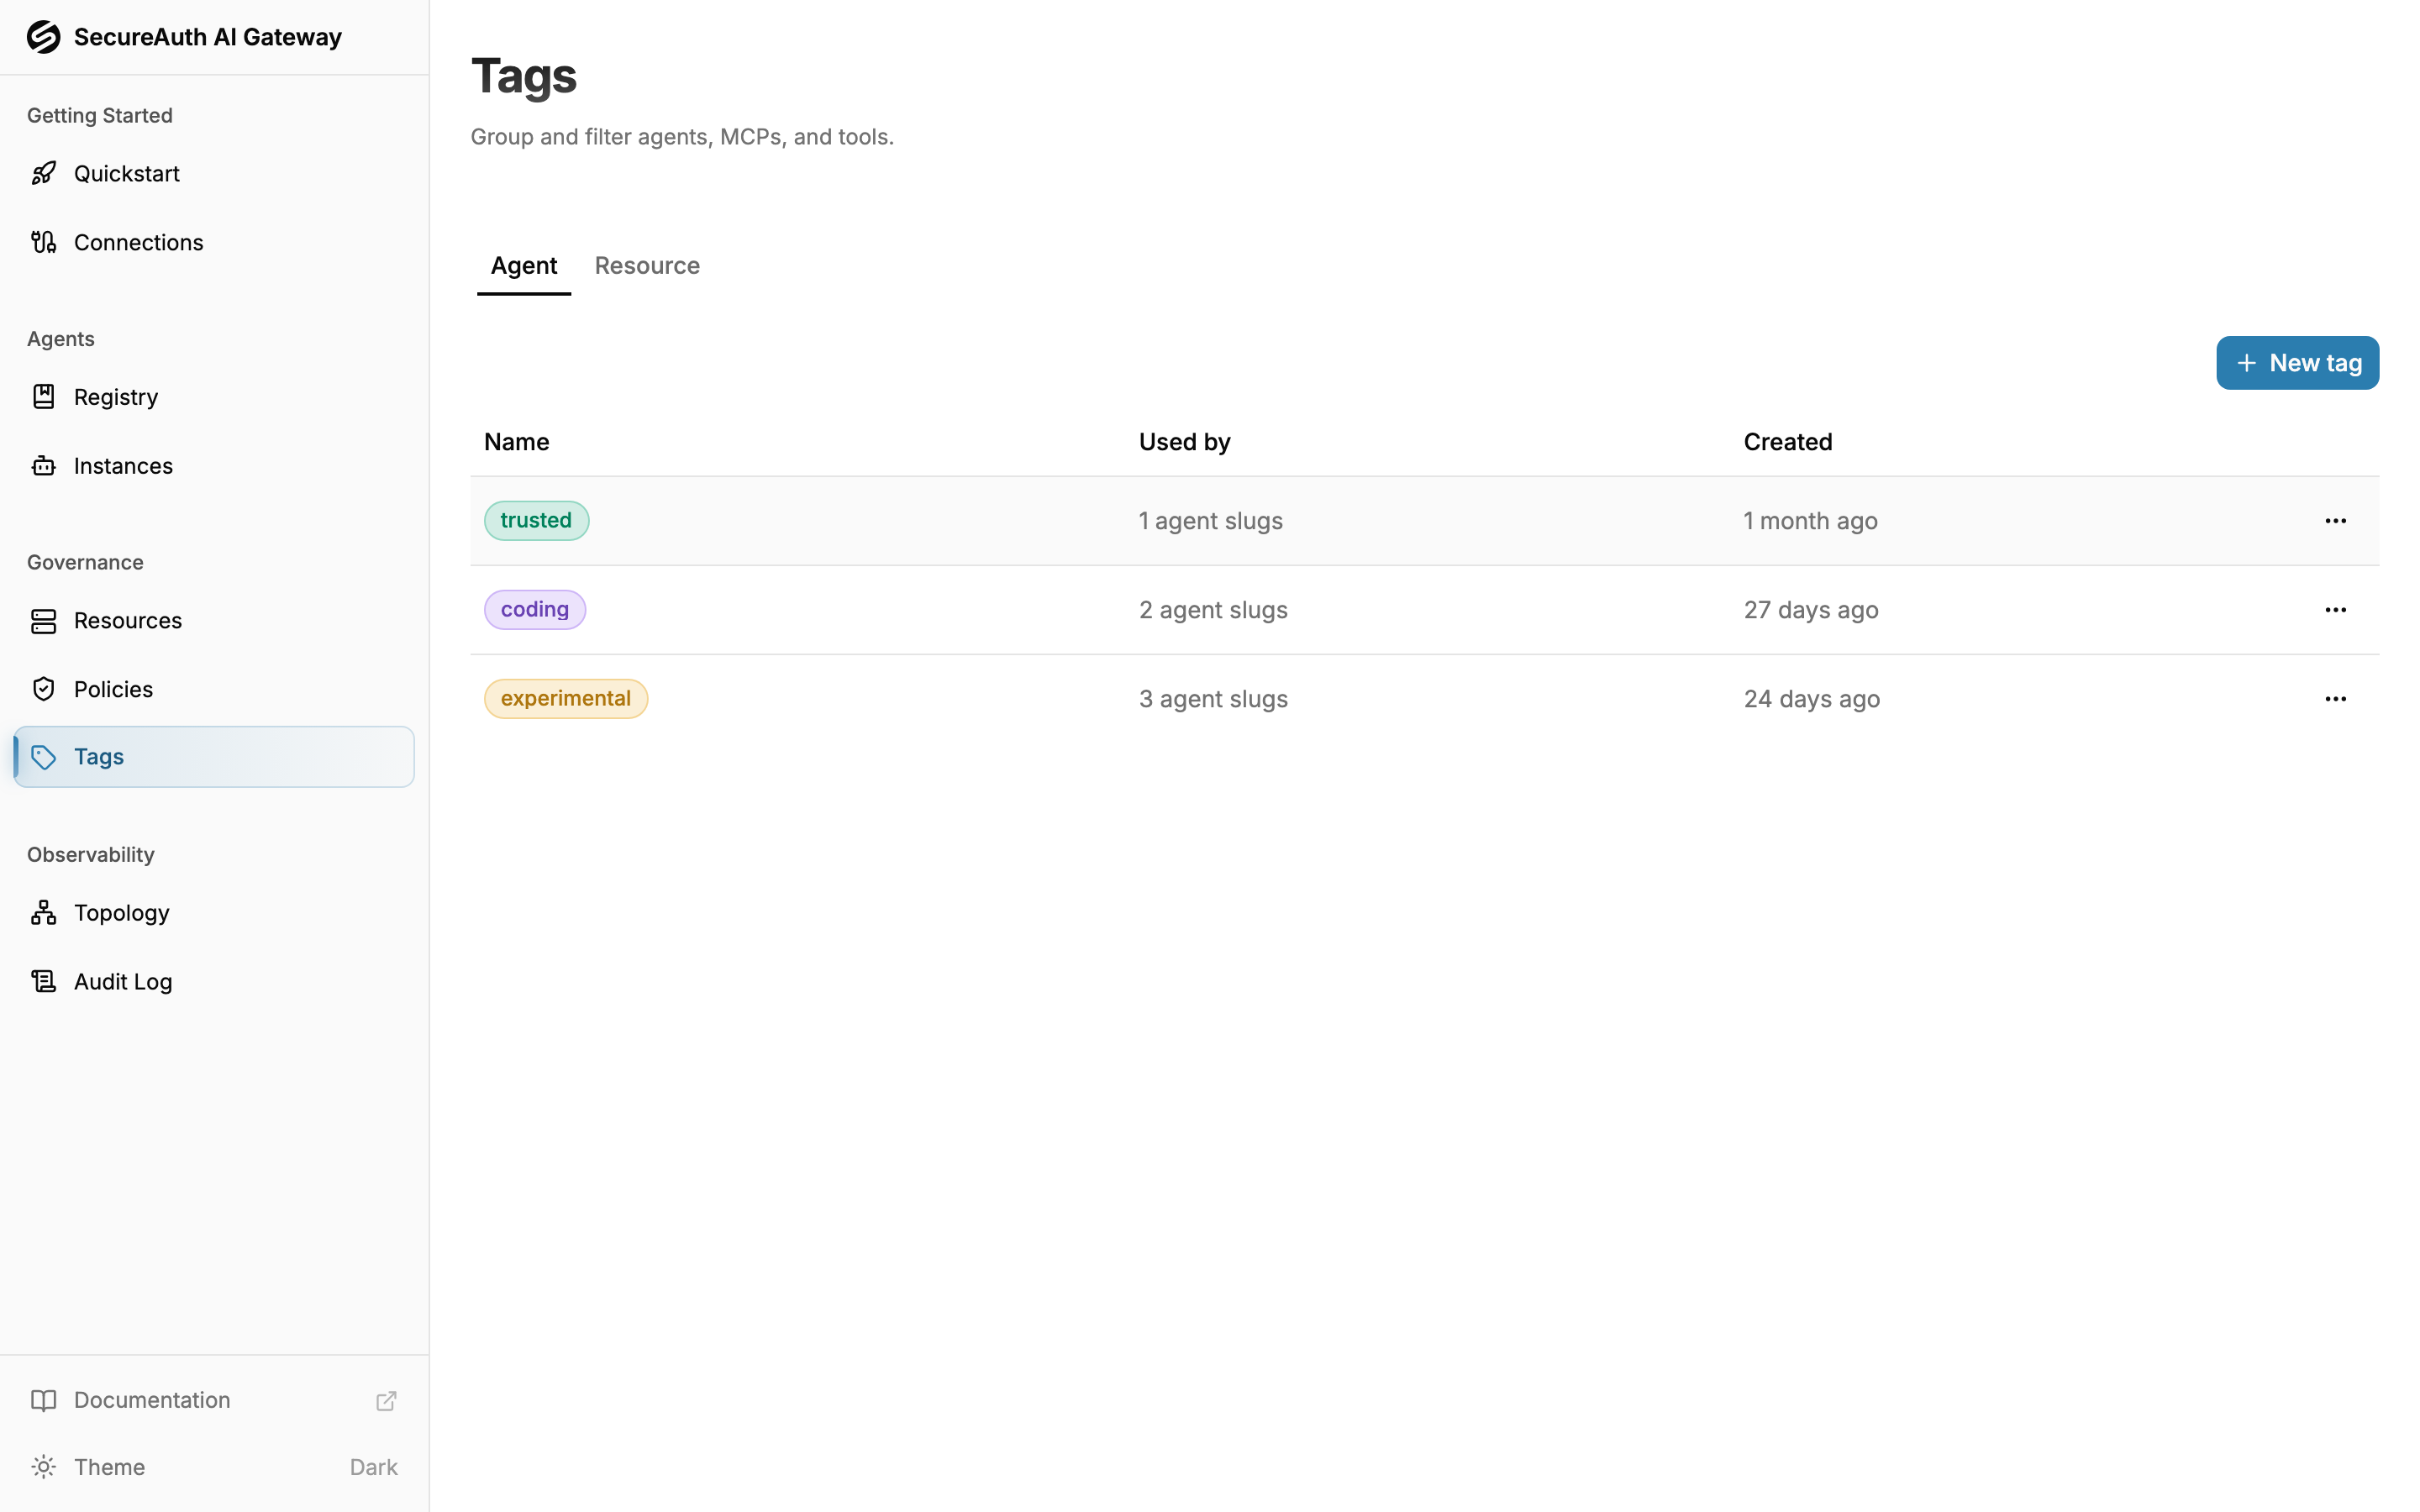
Task: Click the "1 agent slugs" cell
Action: pos(1211,521)
